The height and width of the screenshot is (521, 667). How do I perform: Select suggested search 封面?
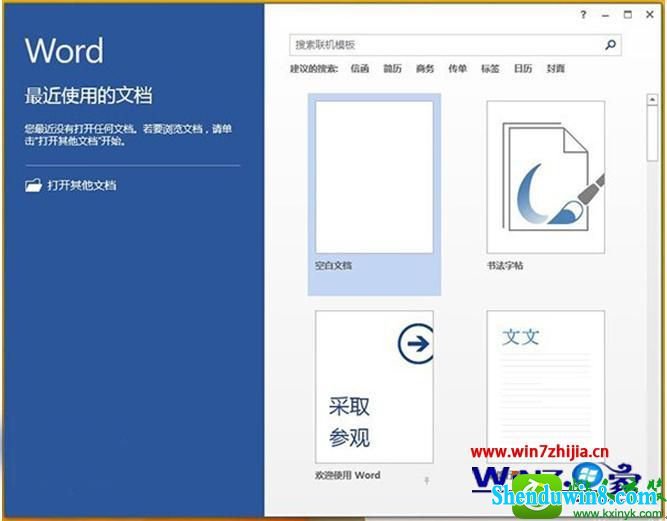pos(556,68)
